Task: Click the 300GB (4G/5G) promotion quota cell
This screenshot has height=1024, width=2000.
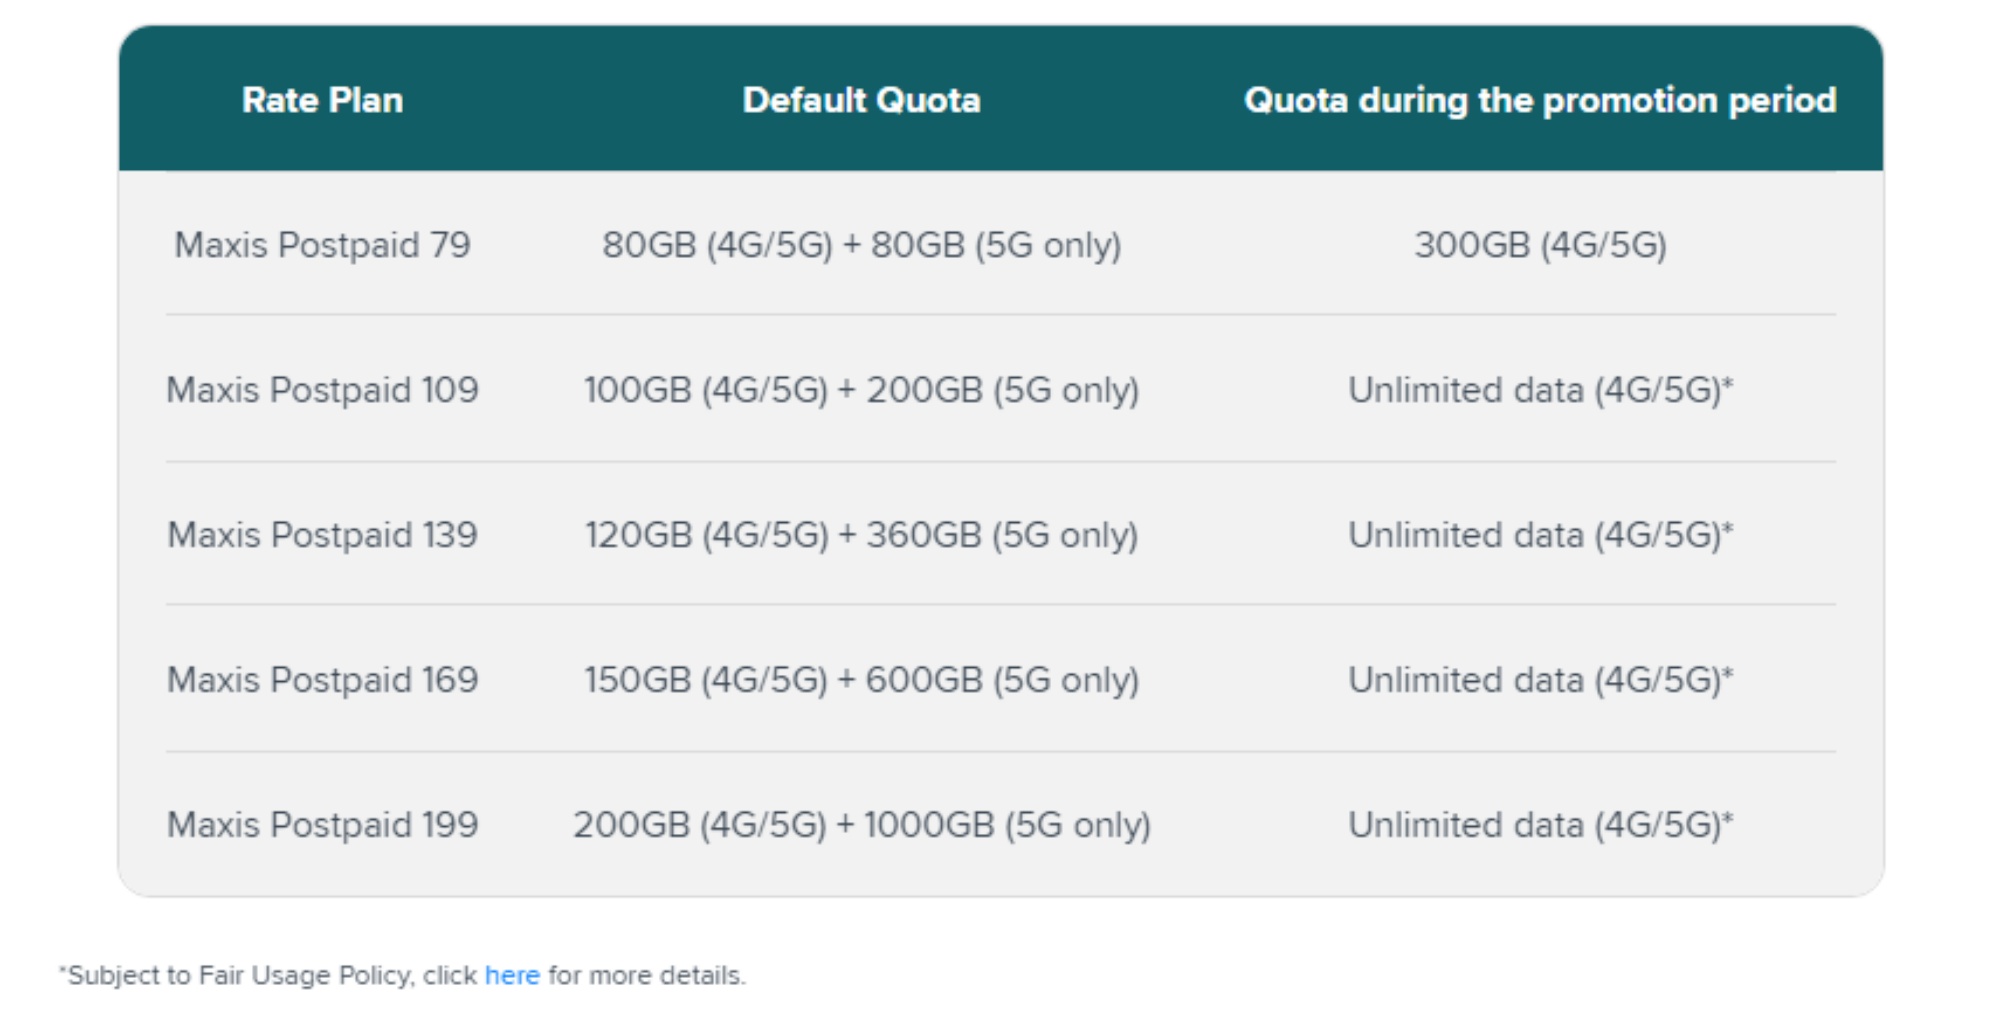Action: click(1540, 245)
